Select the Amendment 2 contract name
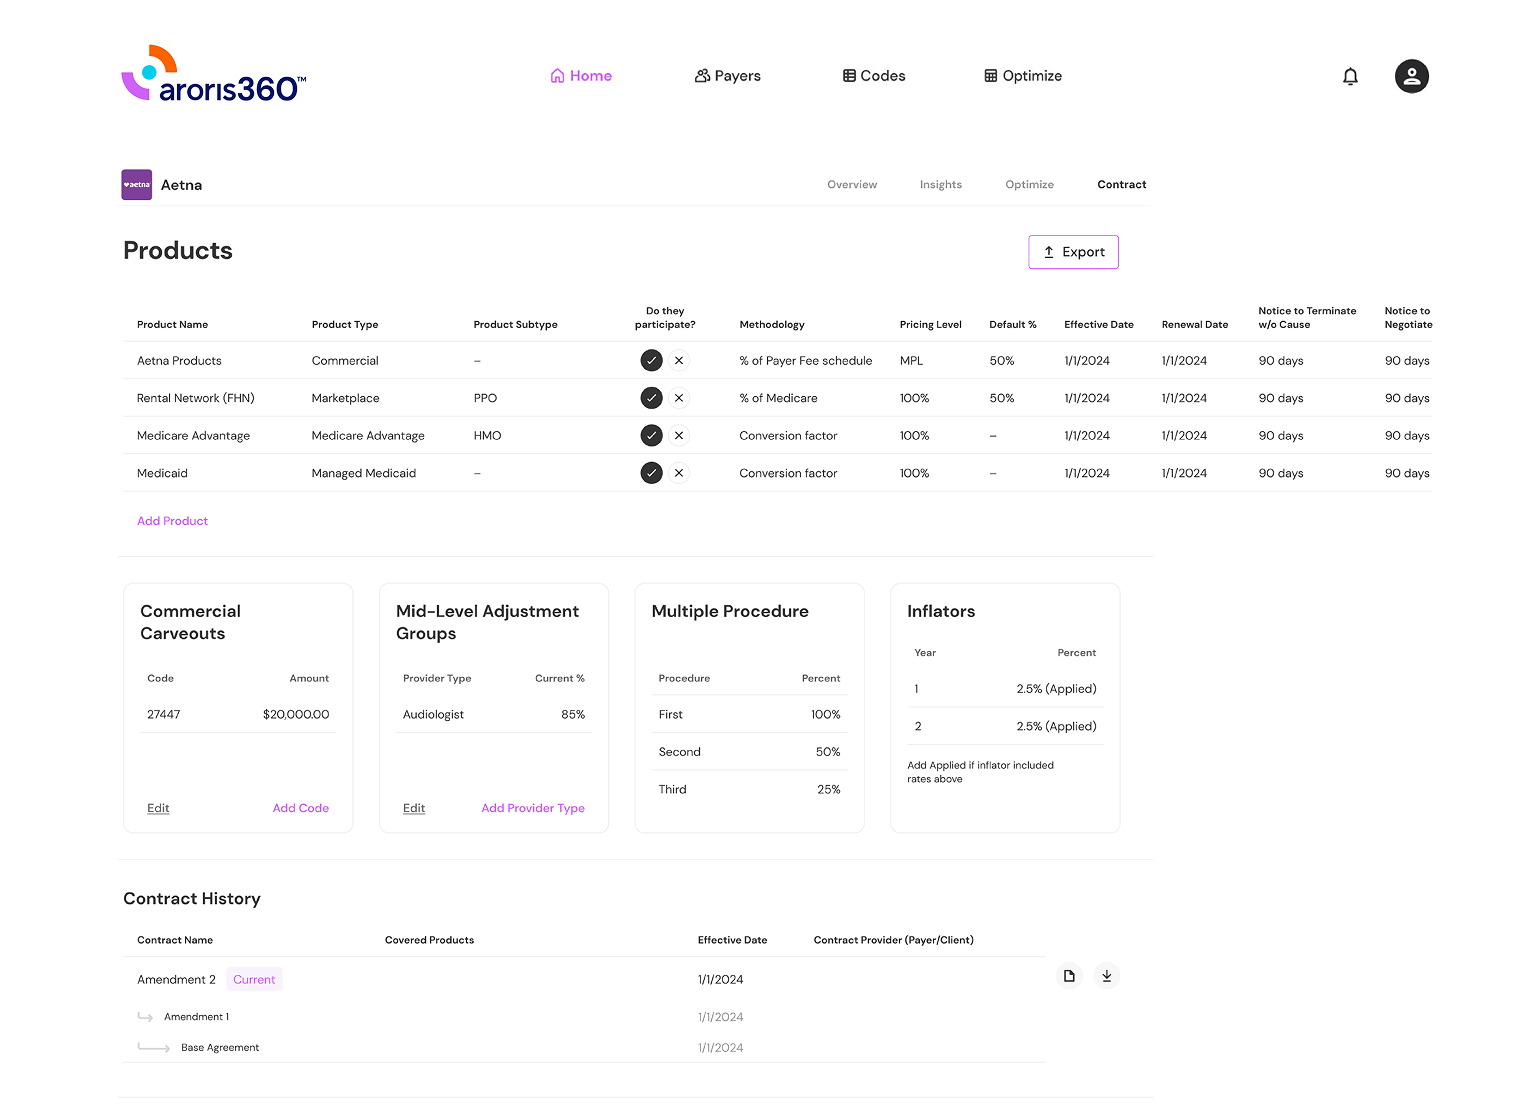Screen dimensions: 1522x1120 click(176, 980)
